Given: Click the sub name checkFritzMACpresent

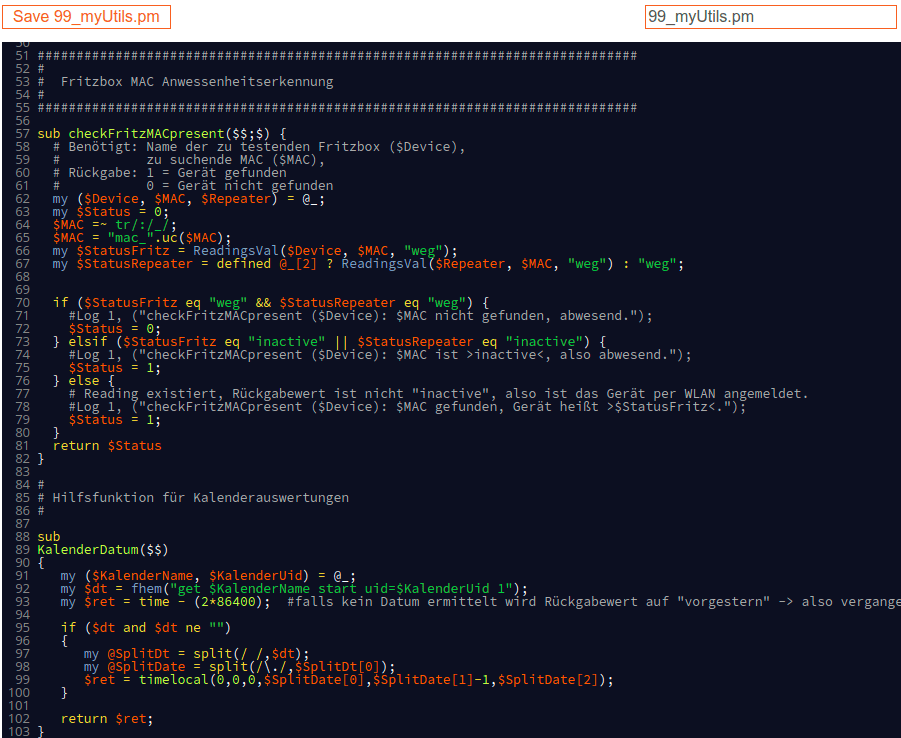Looking at the screenshot, I should point(147,134).
